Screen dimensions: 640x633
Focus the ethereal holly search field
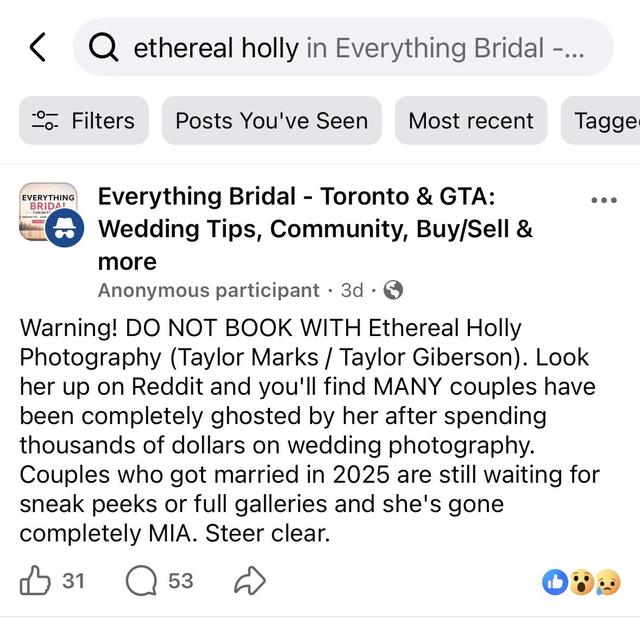(x=343, y=47)
